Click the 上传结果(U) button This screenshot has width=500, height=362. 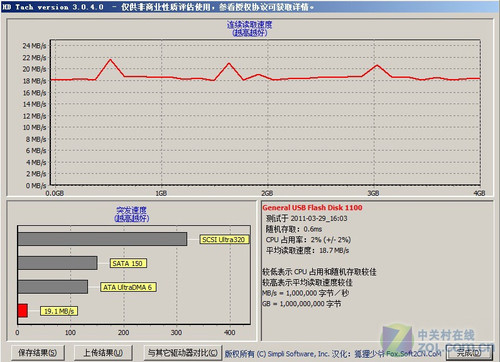[x=103, y=353]
